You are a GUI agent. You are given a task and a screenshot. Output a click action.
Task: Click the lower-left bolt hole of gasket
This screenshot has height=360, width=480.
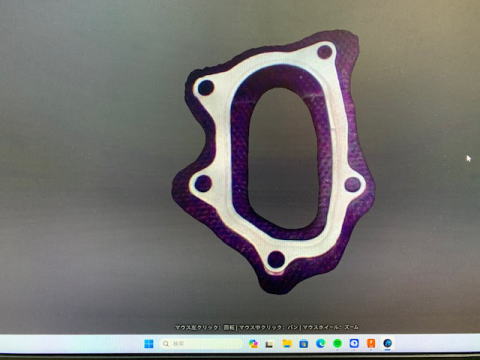pyautogui.click(x=203, y=183)
